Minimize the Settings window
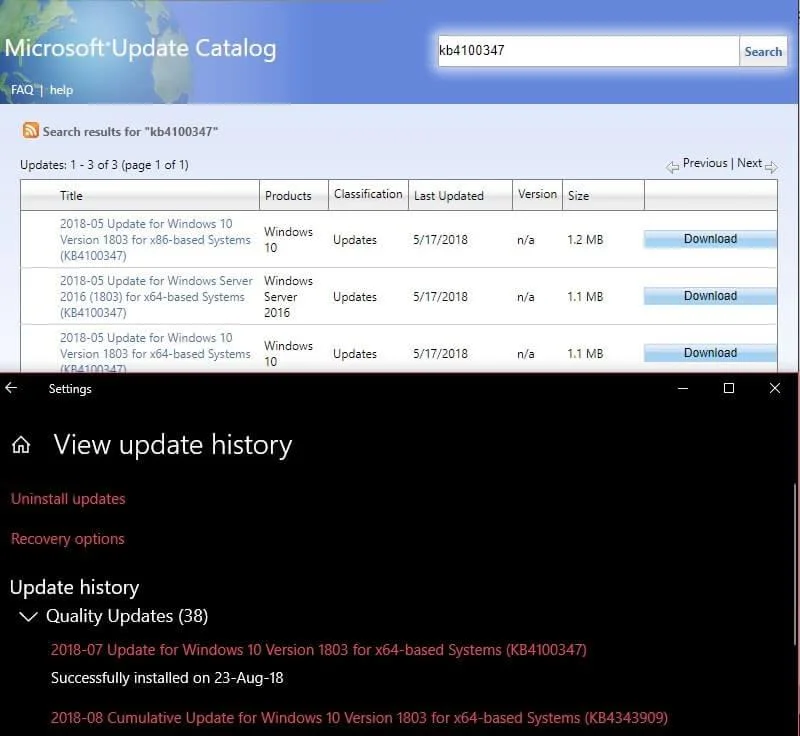The image size is (800, 736). pos(683,389)
